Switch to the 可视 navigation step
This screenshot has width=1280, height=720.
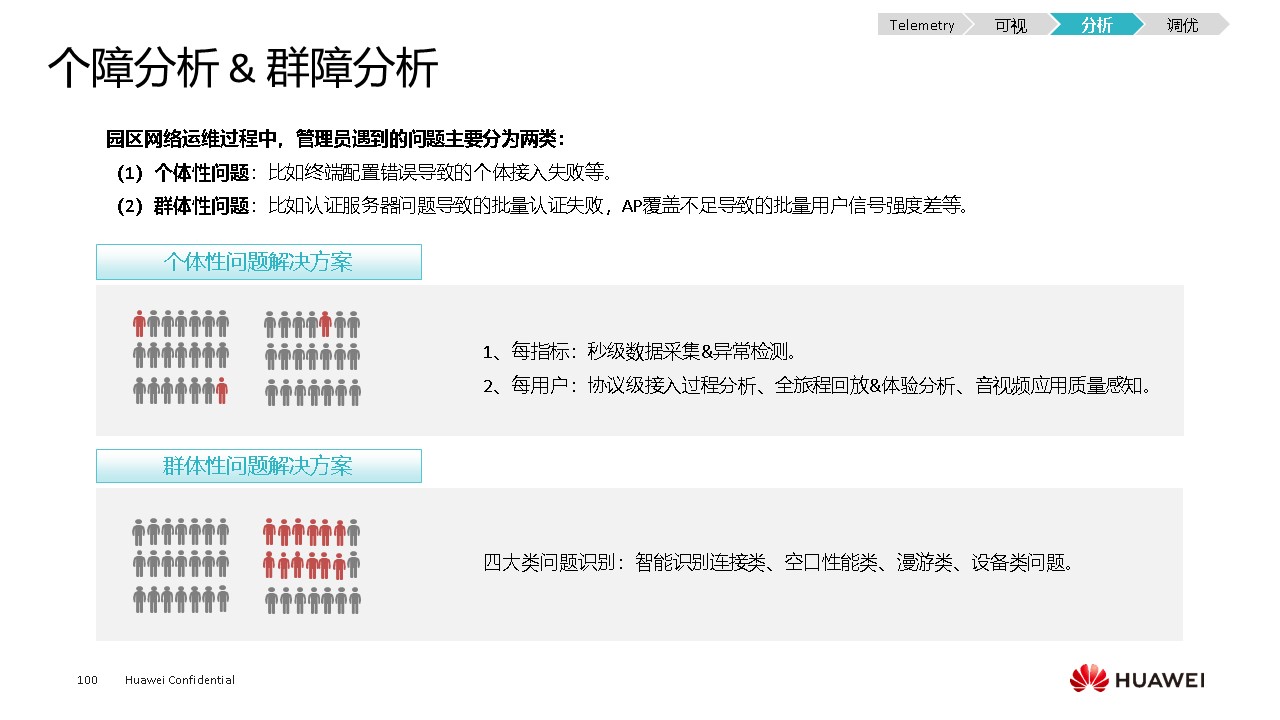coord(1010,25)
